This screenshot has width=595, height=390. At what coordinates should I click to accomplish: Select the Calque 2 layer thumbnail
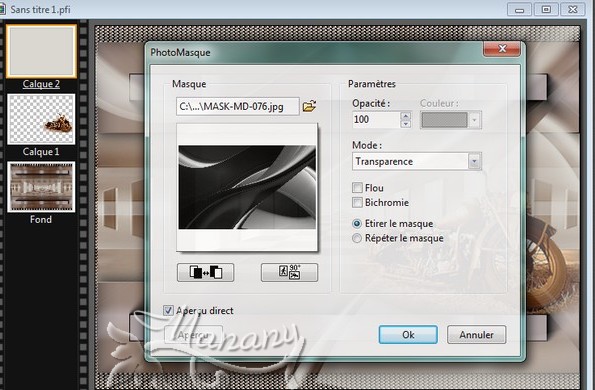click(x=41, y=51)
